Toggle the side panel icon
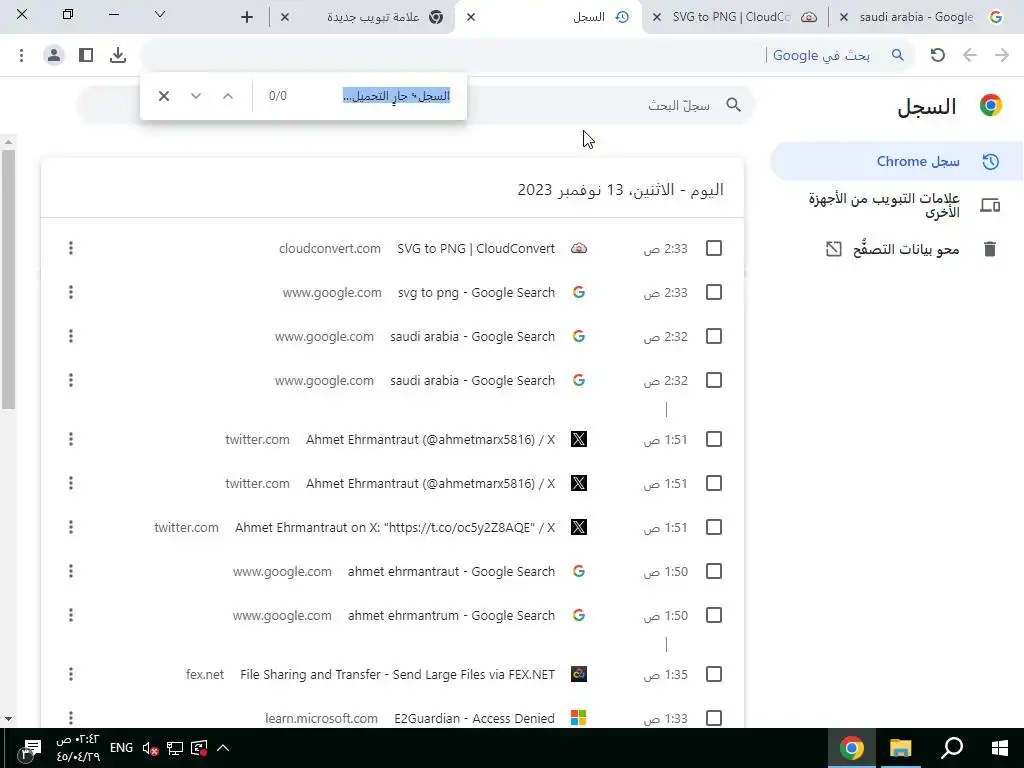The height and width of the screenshot is (768, 1024). 86,55
